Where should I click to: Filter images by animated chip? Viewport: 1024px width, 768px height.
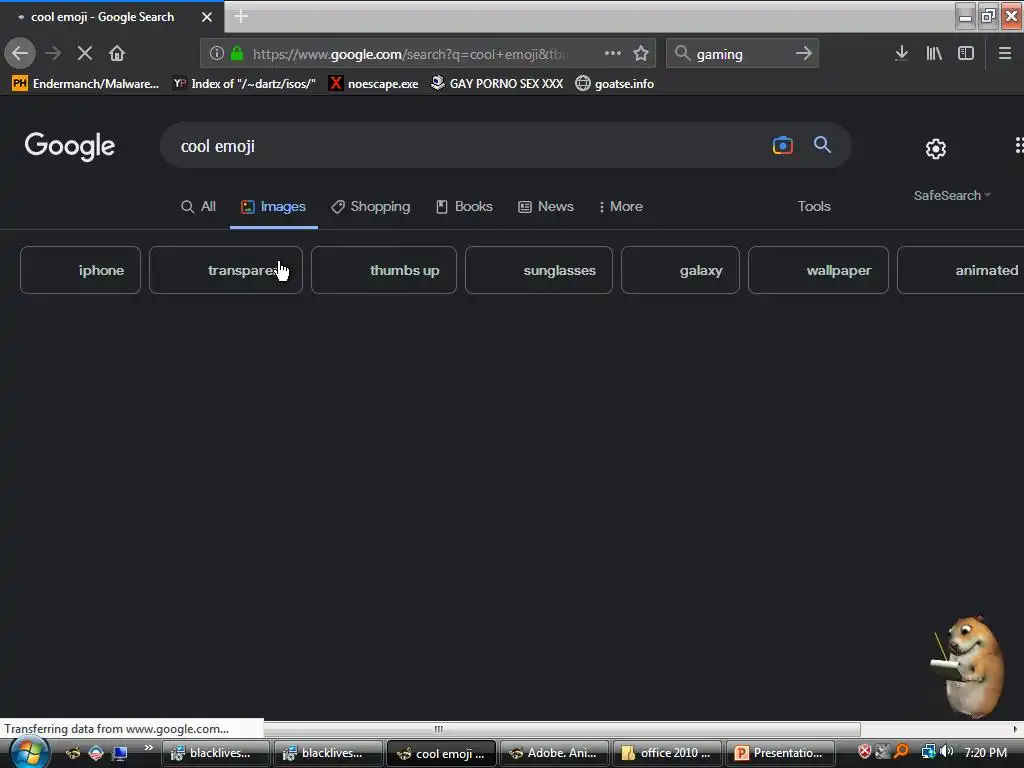tap(961, 270)
